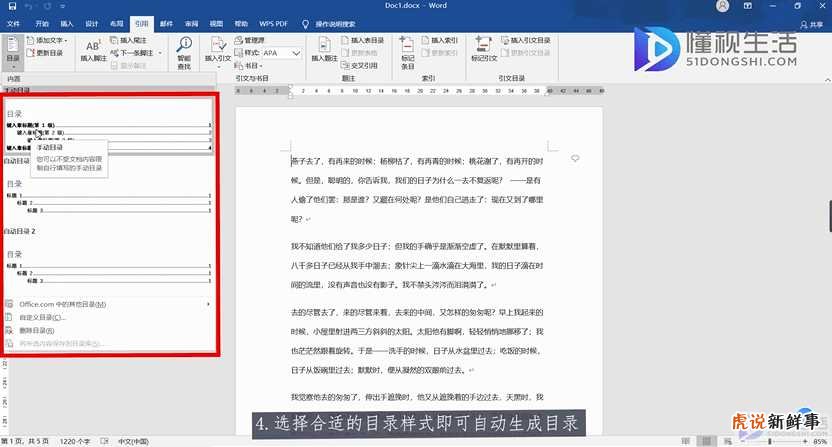Collapse the ribbon with the chevron arrow
The height and width of the screenshot is (447, 832).
click(827, 80)
